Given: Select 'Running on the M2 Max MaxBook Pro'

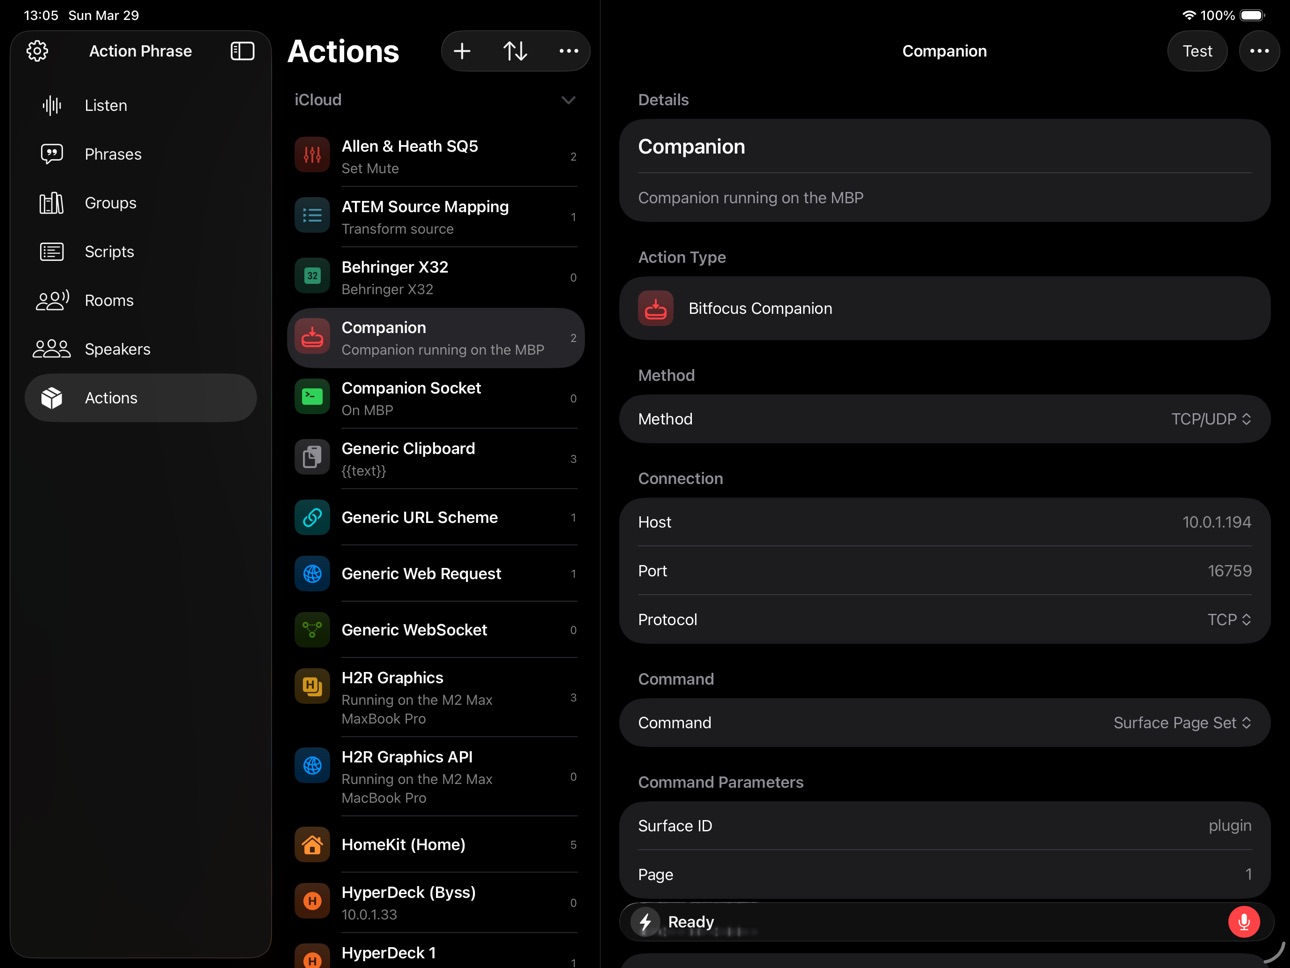Looking at the screenshot, I should tap(417, 709).
